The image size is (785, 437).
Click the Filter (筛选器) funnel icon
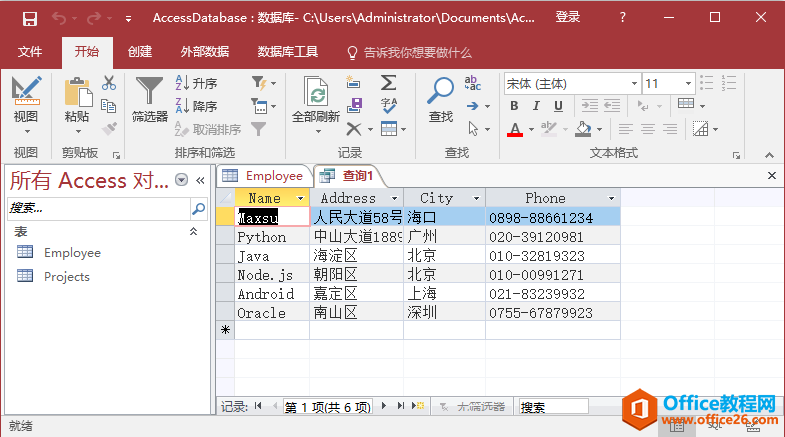click(149, 92)
